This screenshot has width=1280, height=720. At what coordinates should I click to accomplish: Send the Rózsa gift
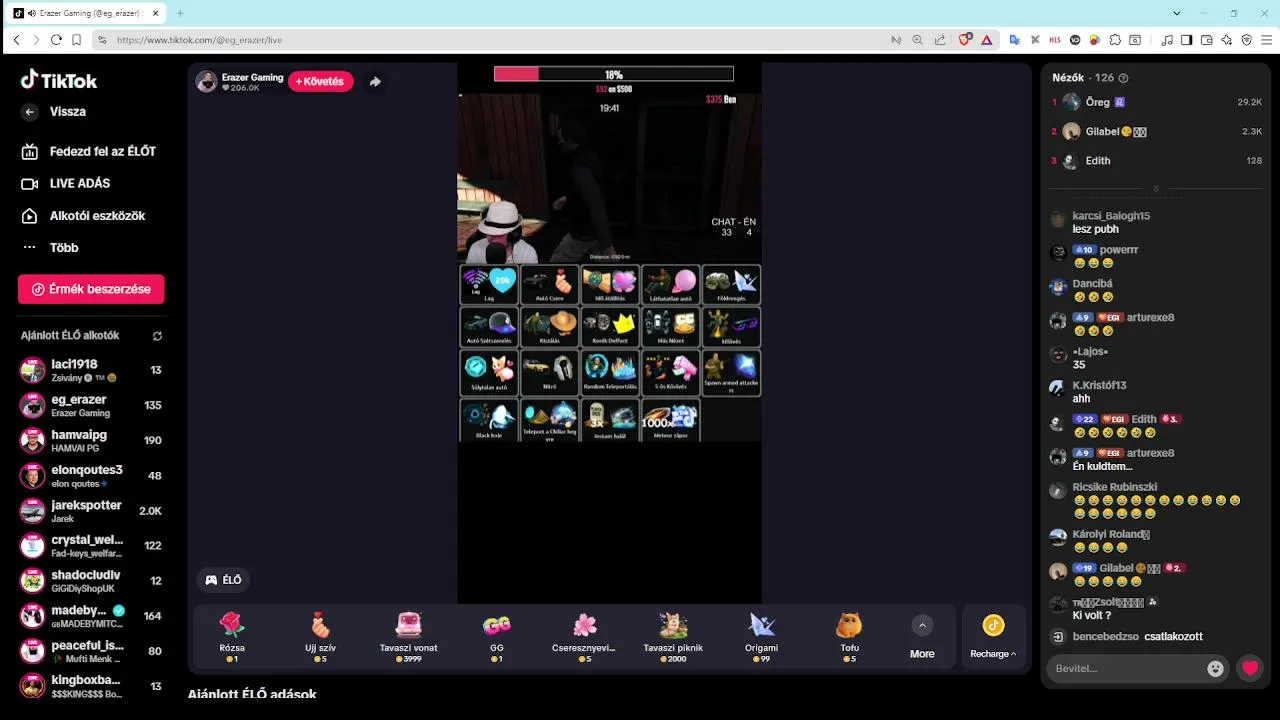point(232,637)
